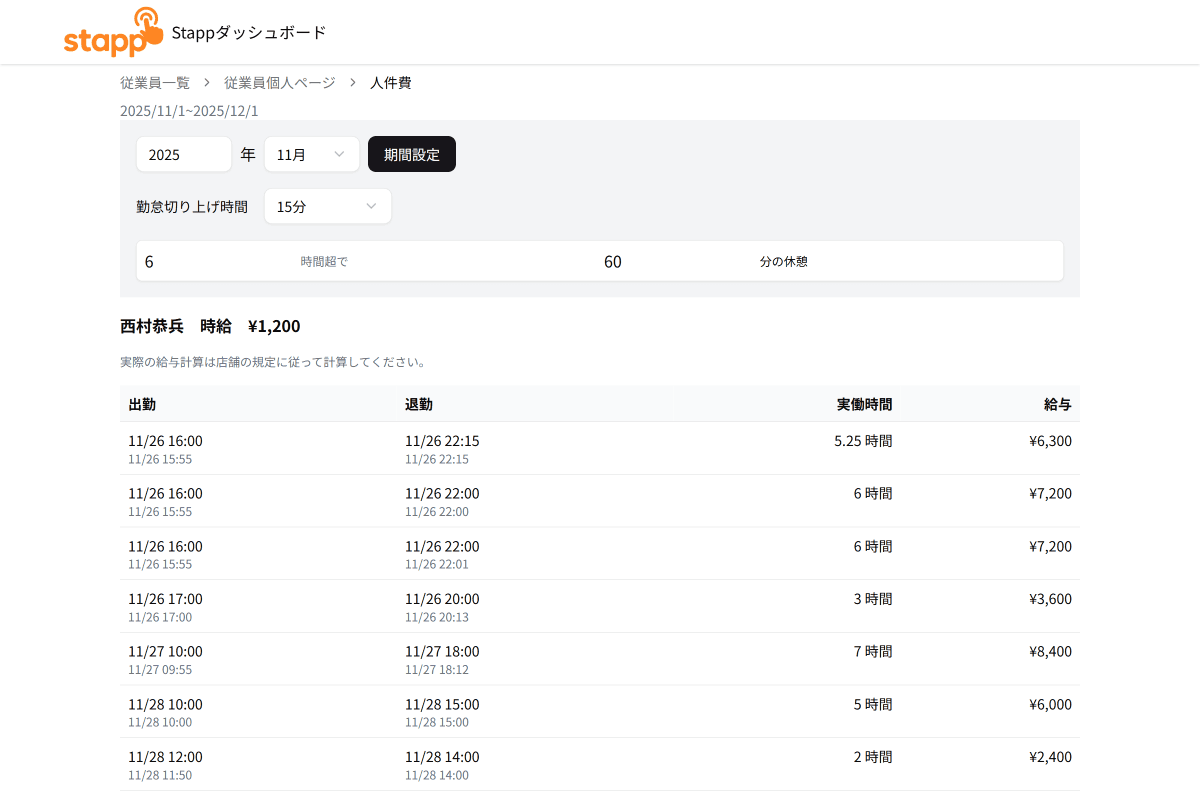Click the 給与 column header
Screen dimensions: 1200x800
[1057, 405]
